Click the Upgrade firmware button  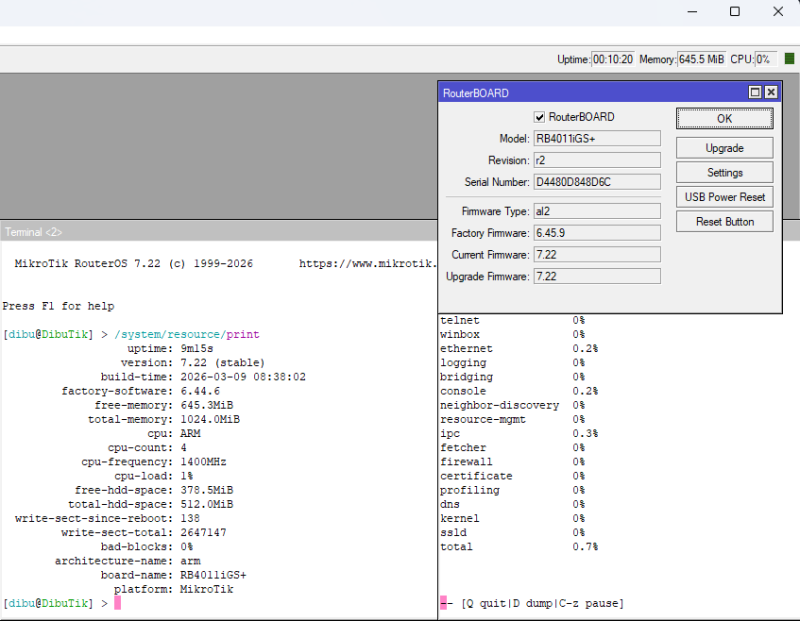pos(724,148)
